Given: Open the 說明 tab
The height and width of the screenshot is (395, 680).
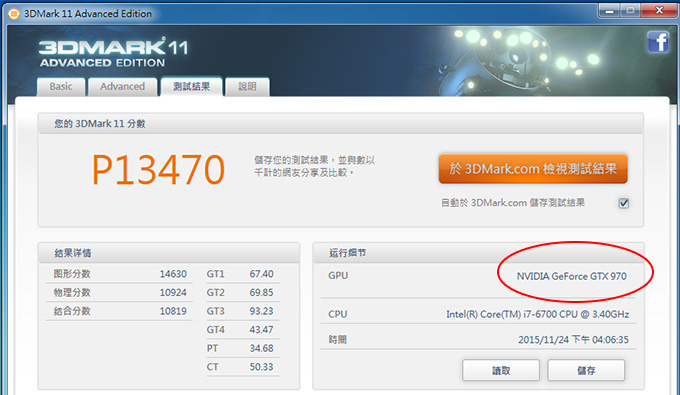Looking at the screenshot, I should tap(247, 87).
